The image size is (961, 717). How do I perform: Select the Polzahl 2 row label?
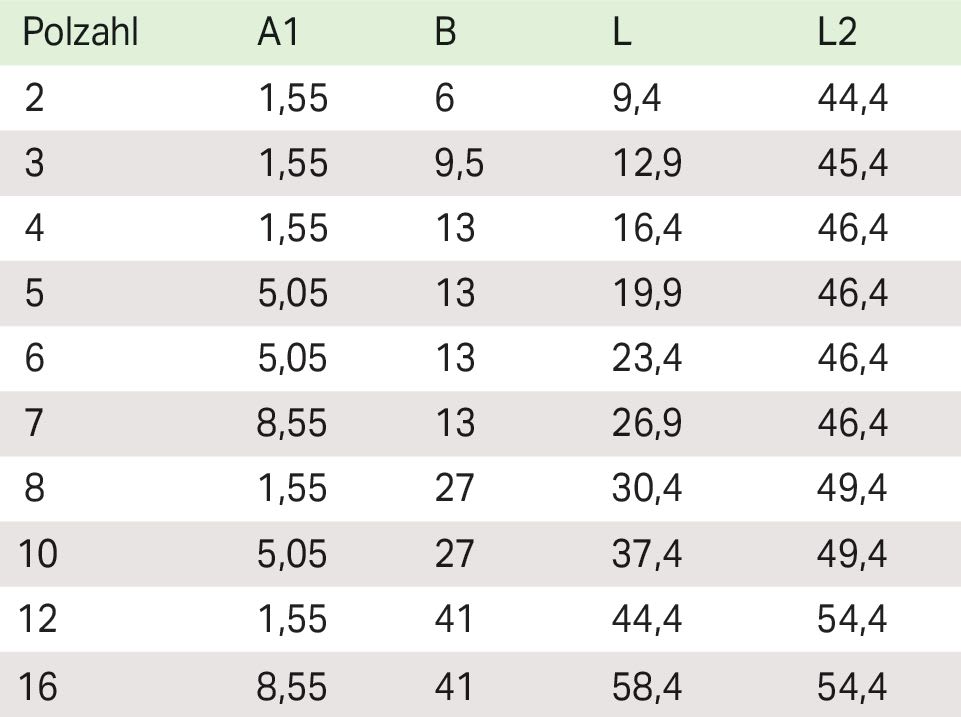point(34,98)
